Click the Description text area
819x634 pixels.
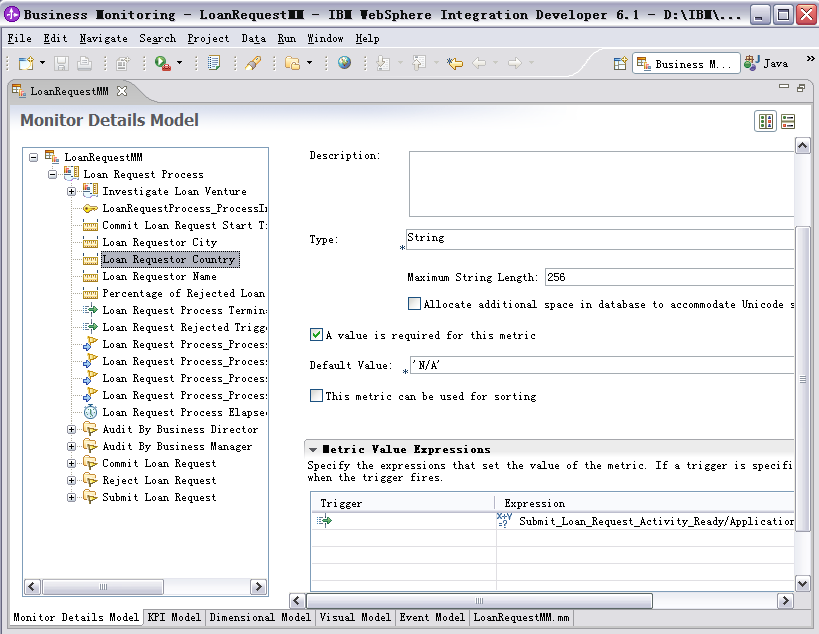click(x=601, y=184)
